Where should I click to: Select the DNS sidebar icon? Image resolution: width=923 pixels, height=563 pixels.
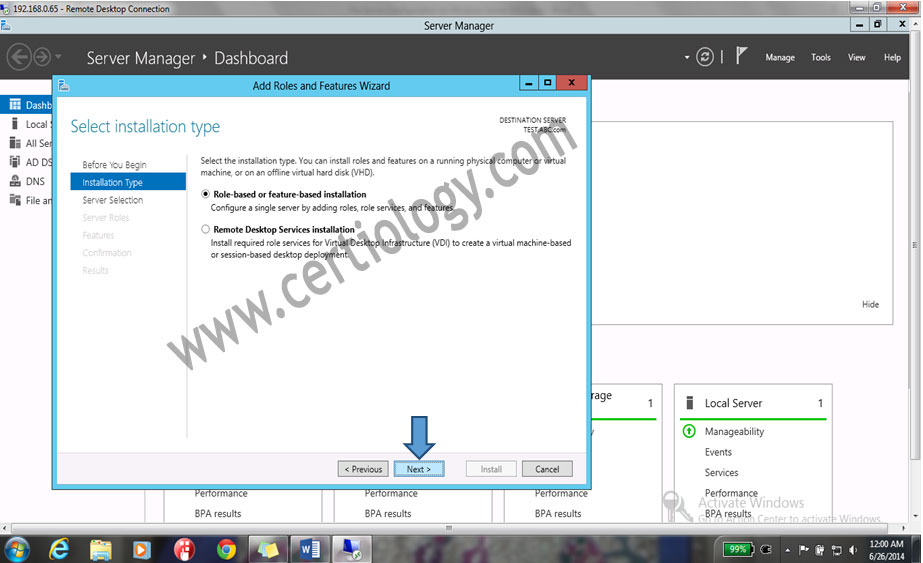pos(15,181)
